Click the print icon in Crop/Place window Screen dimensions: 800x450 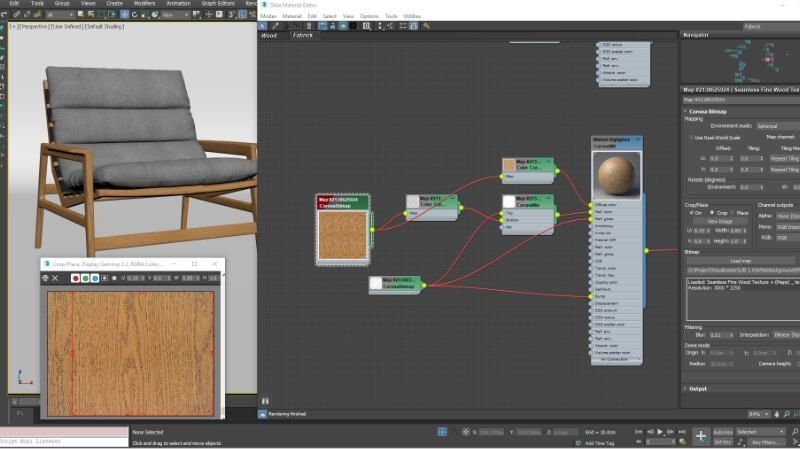click(45, 278)
